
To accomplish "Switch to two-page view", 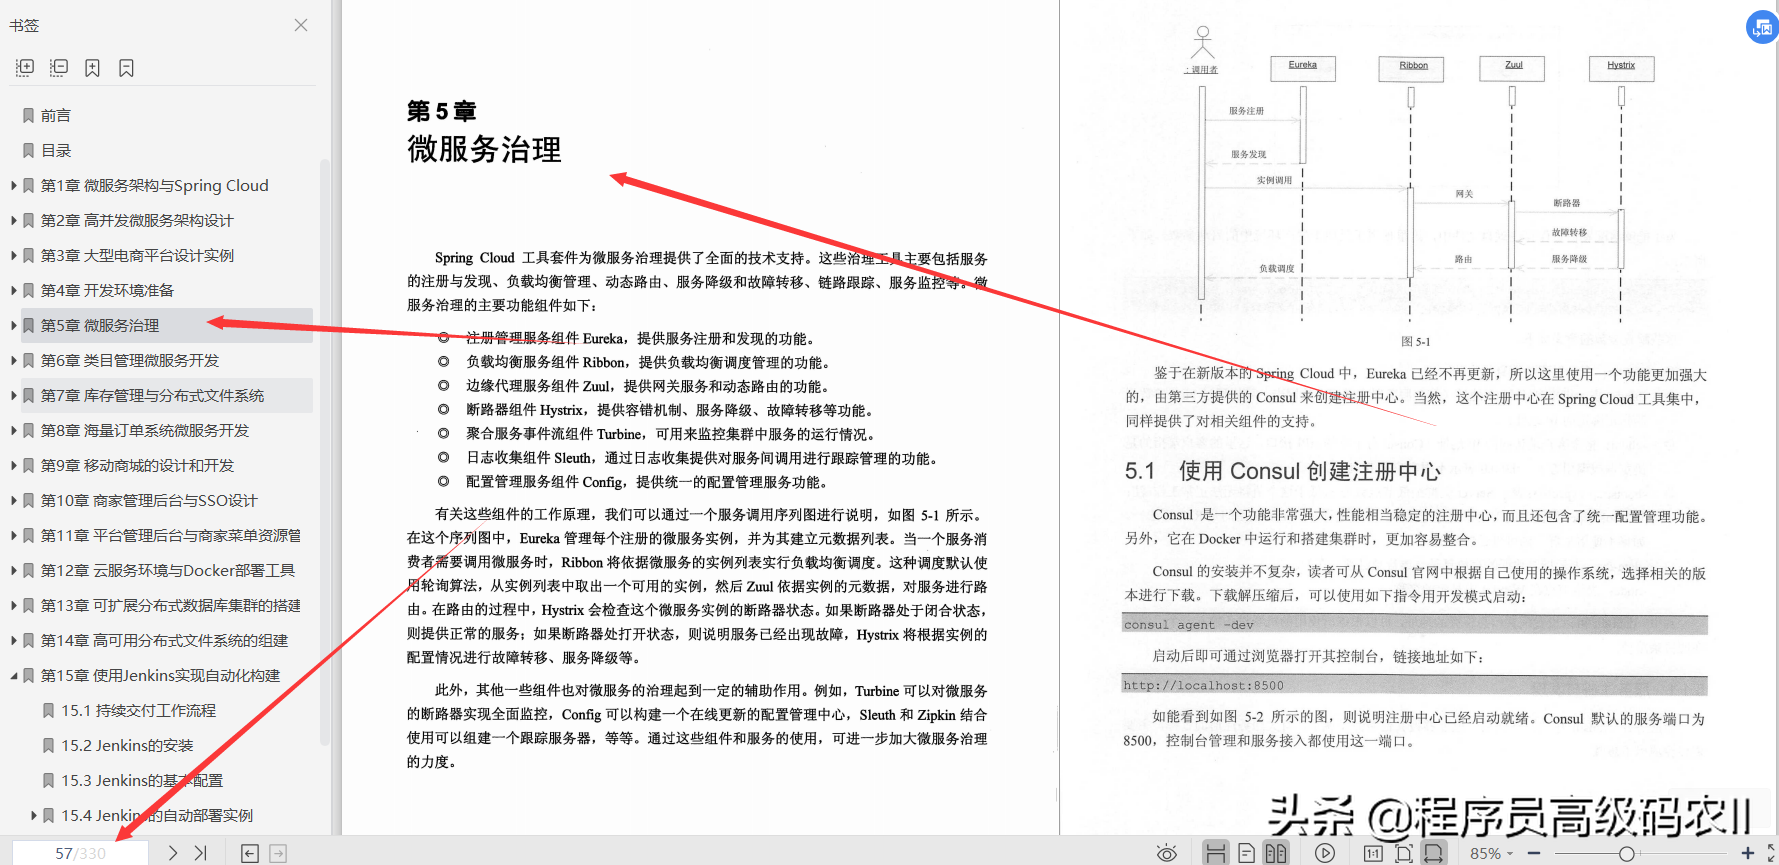I will 1276,853.
